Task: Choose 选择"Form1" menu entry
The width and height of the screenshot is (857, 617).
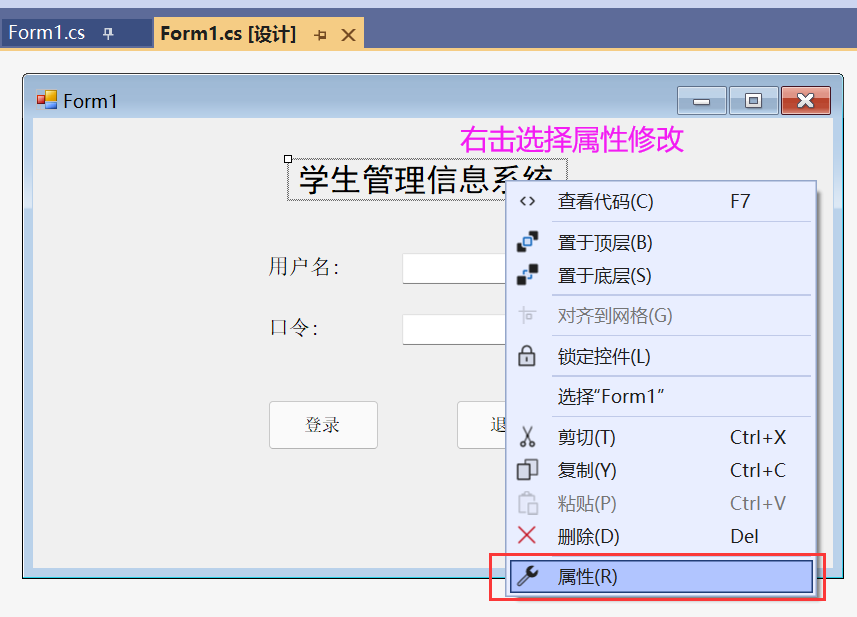Action: pos(611,397)
